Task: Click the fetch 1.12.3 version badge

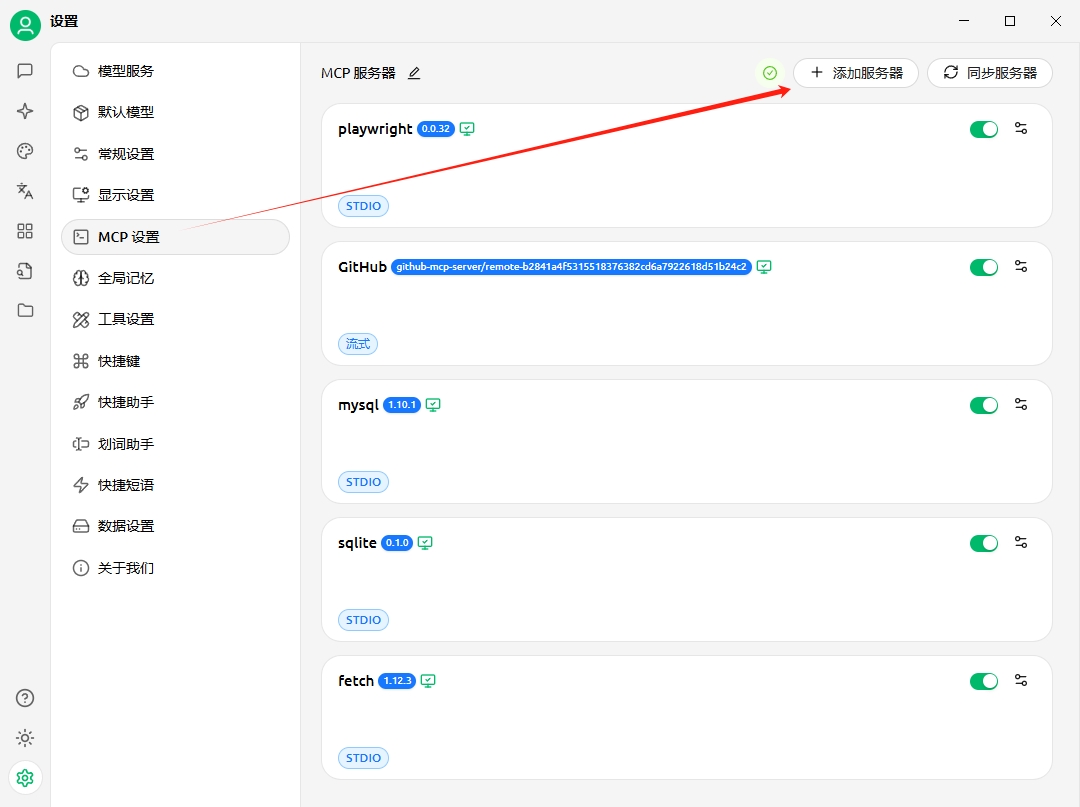Action: click(x=397, y=681)
